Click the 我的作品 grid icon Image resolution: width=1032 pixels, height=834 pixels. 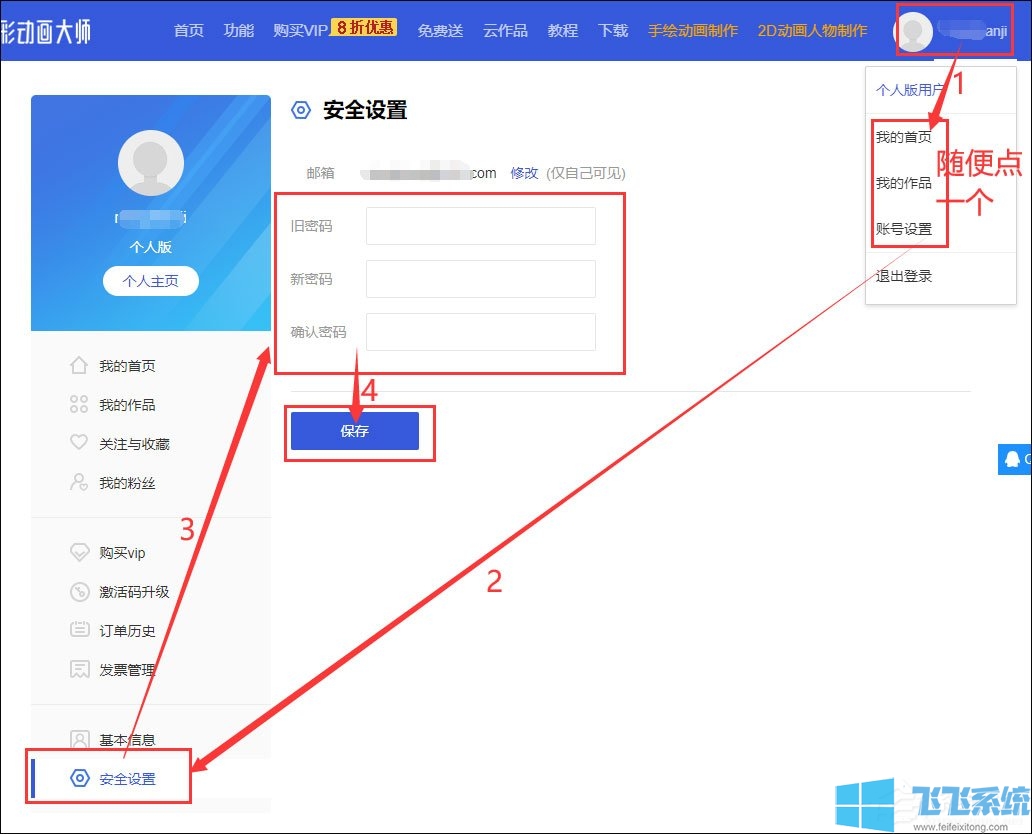[80, 405]
